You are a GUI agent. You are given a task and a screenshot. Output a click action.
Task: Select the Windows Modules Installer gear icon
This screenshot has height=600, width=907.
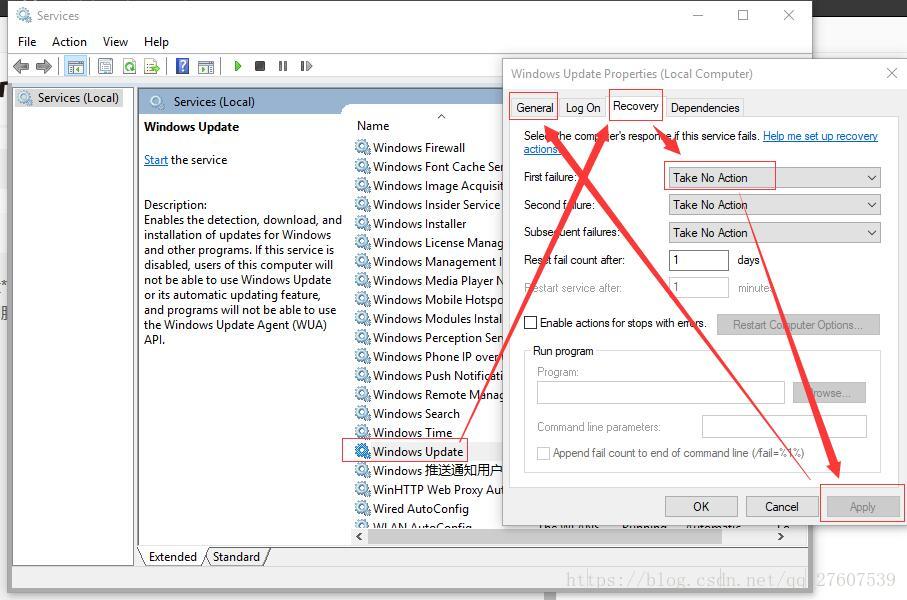[x=363, y=318]
